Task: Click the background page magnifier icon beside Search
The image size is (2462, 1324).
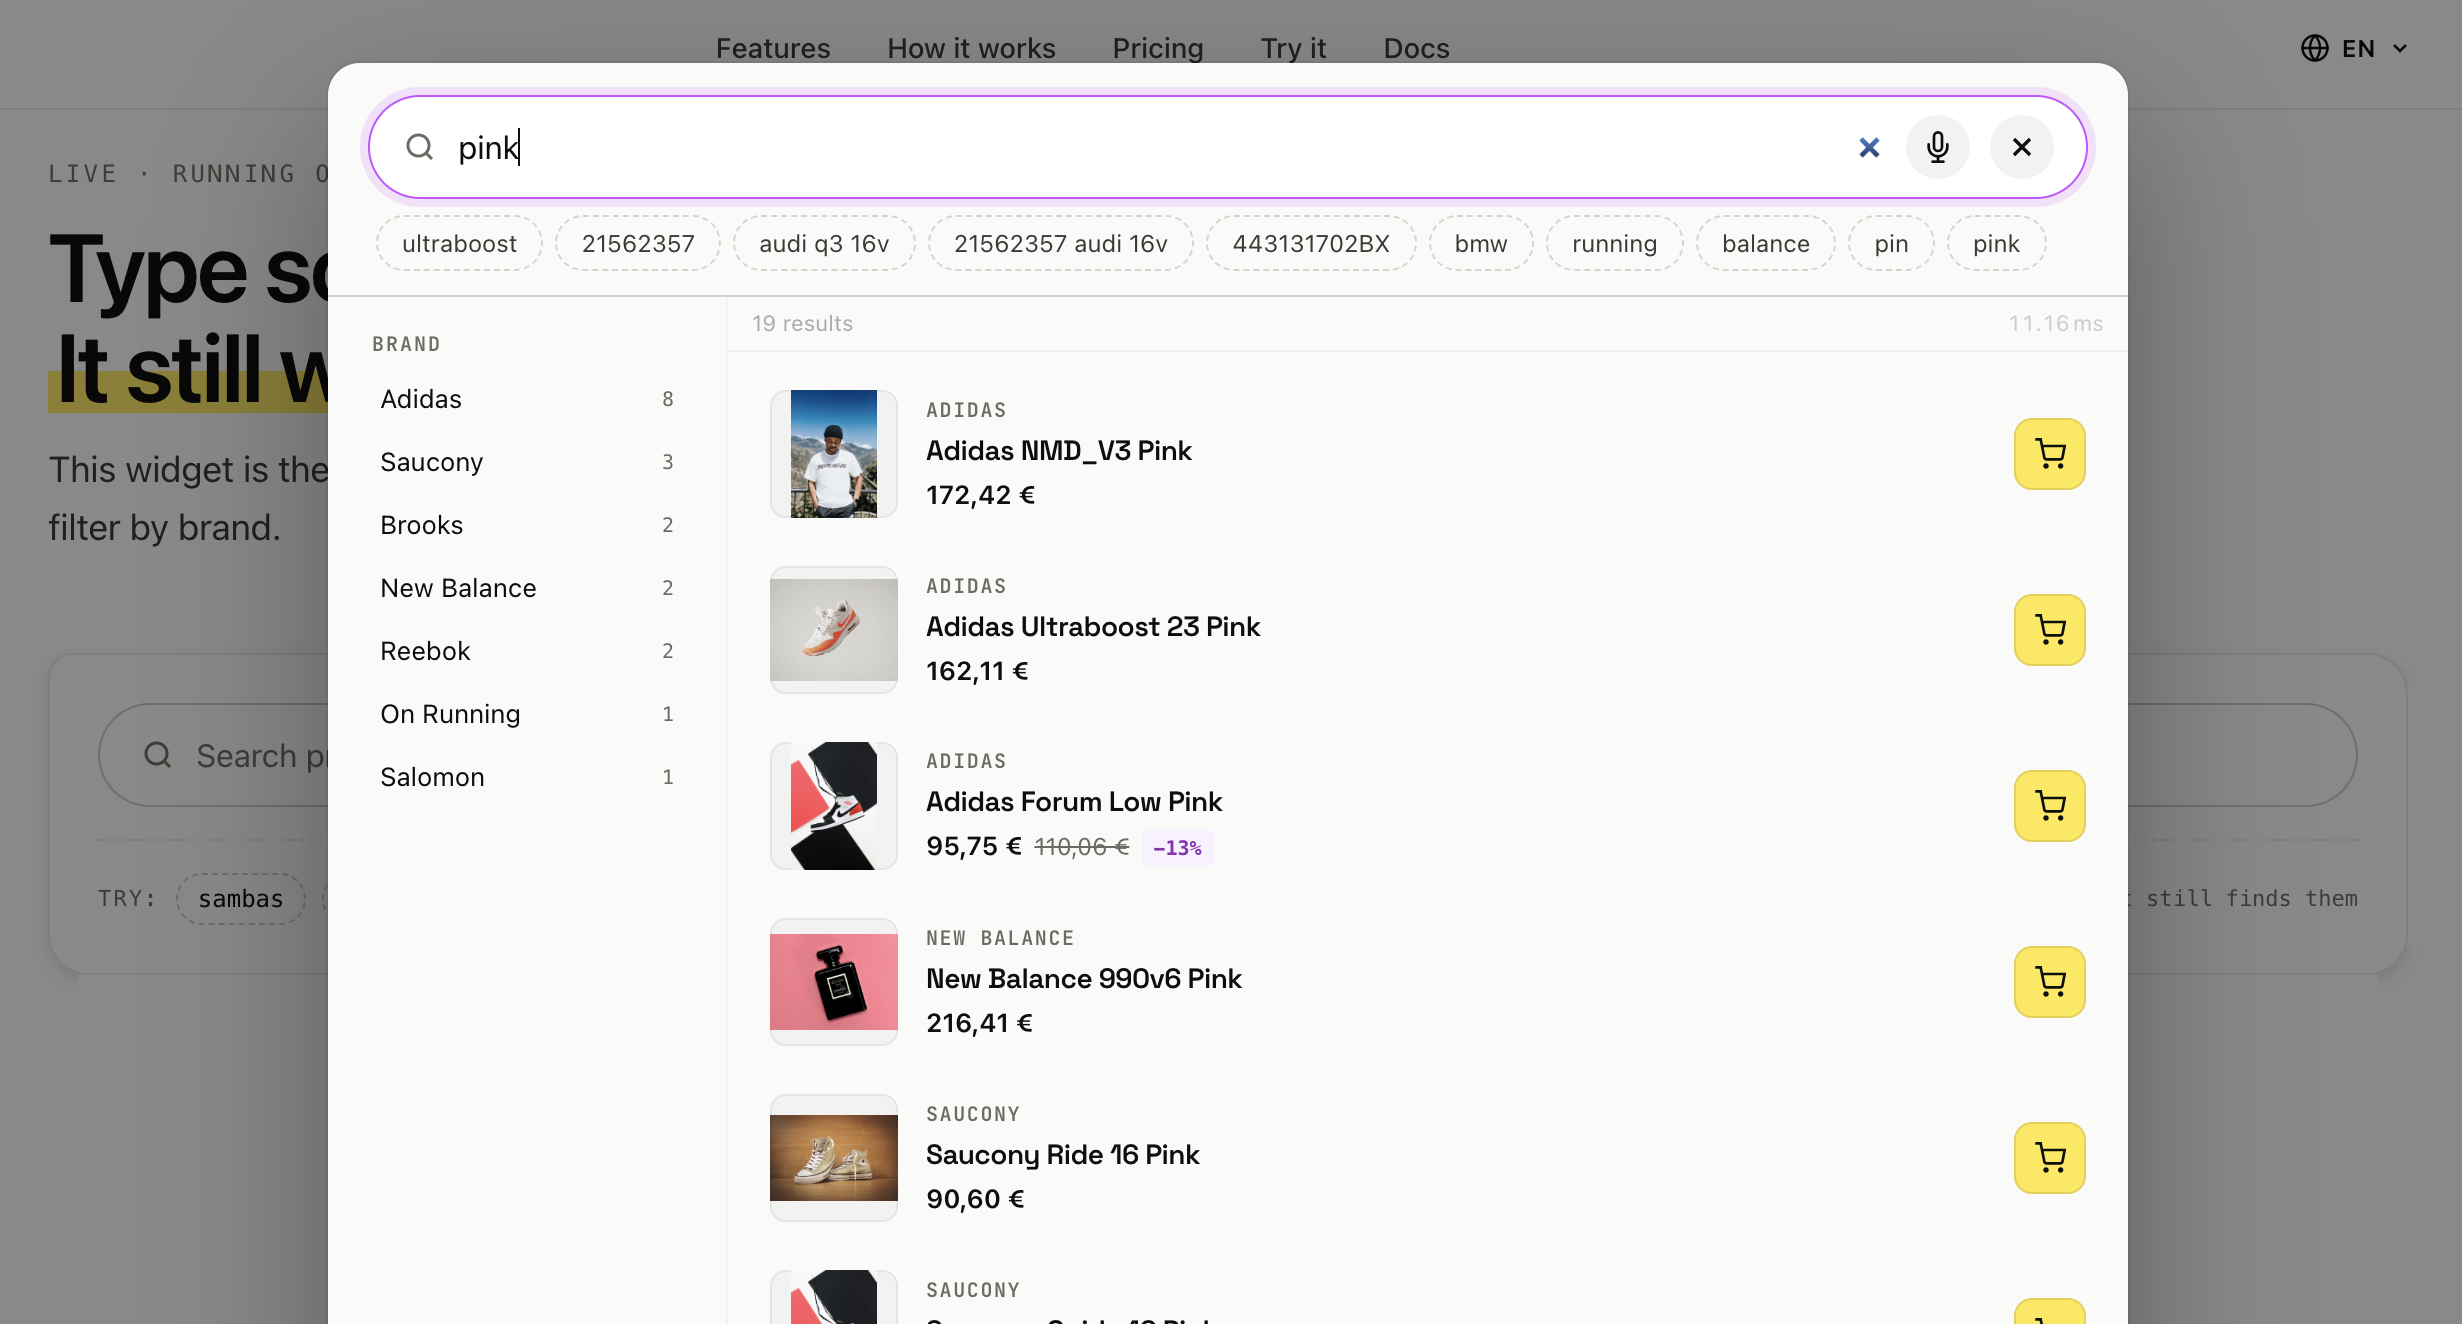Action: (x=158, y=755)
